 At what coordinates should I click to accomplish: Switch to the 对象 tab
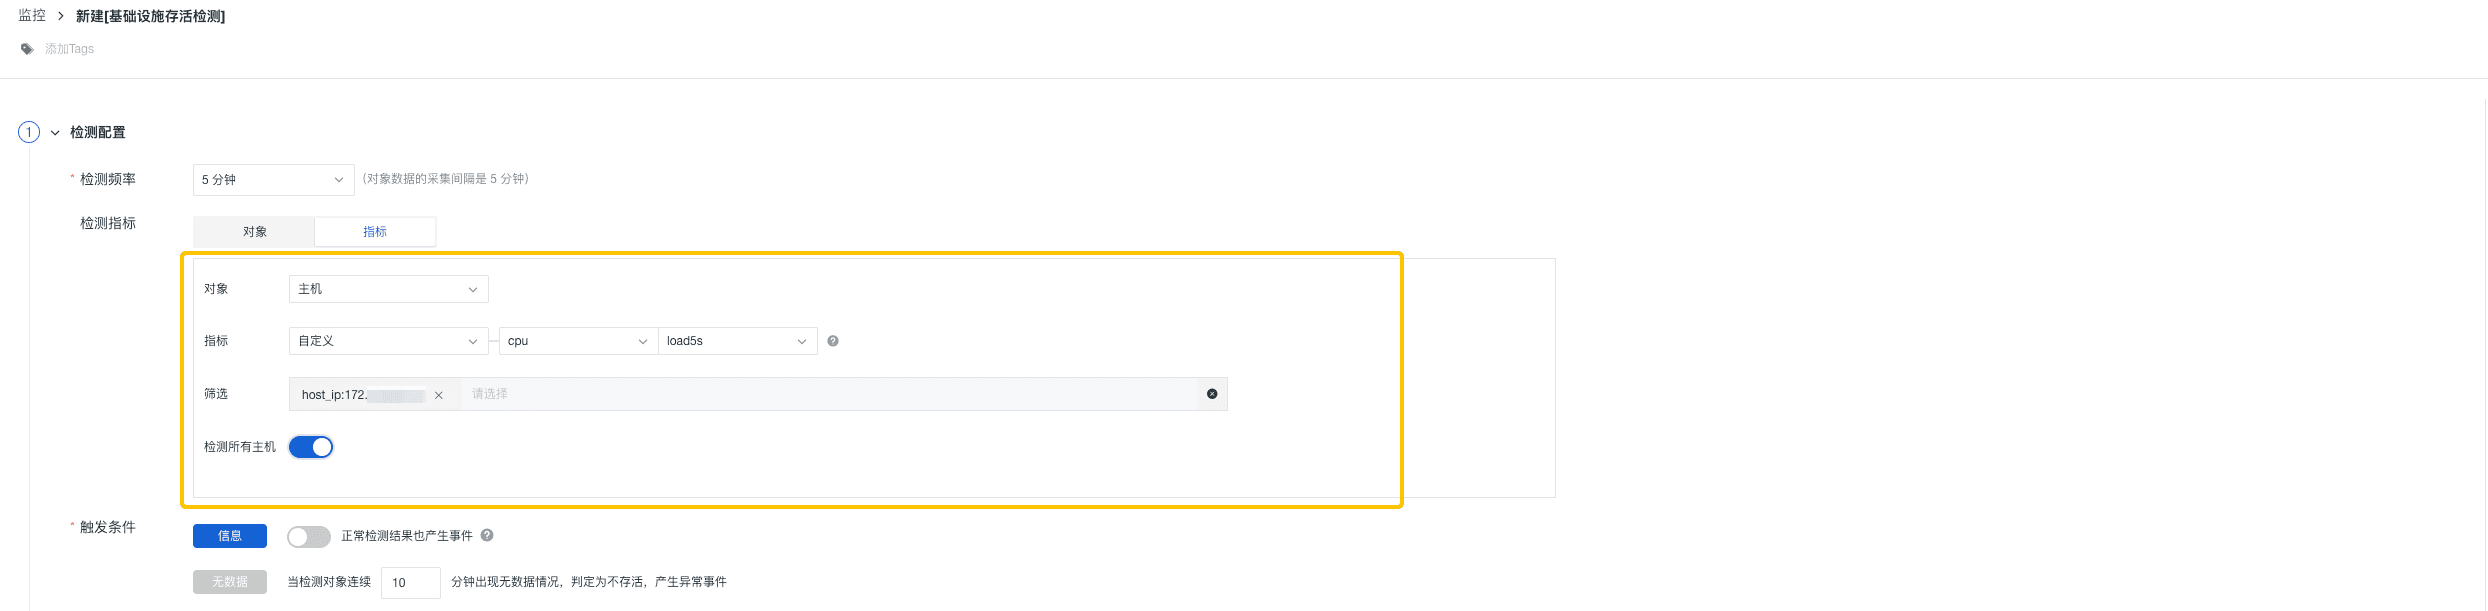[x=254, y=232]
